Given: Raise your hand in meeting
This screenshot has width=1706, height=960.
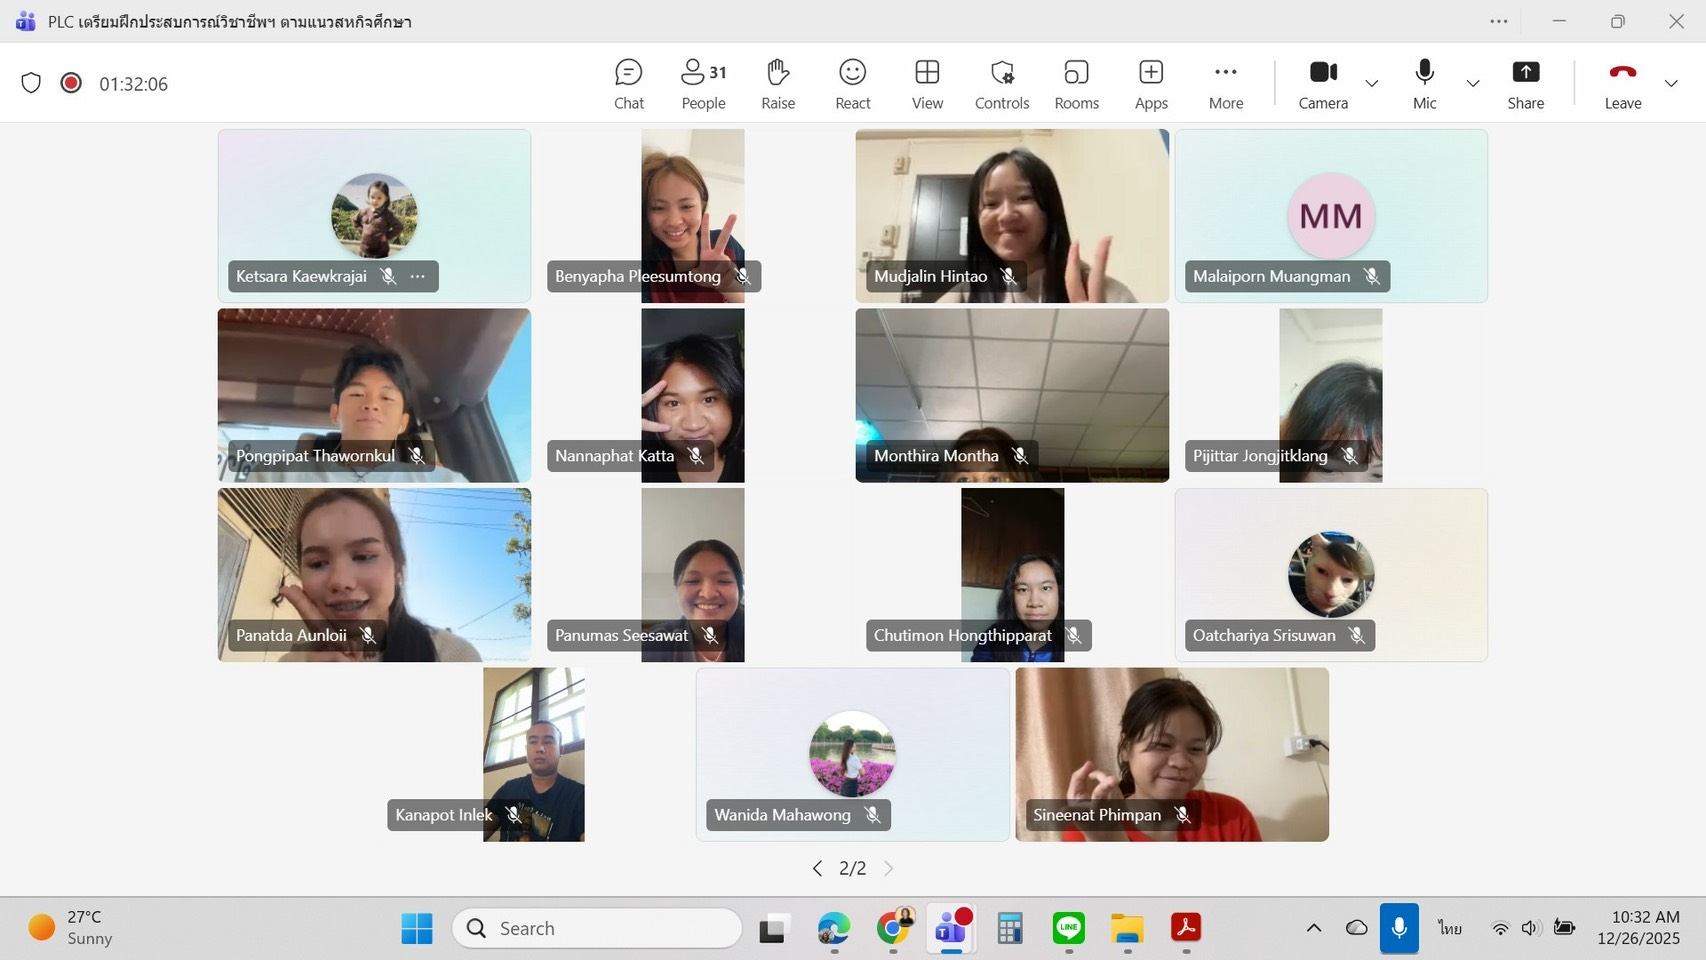Looking at the screenshot, I should 777,84.
